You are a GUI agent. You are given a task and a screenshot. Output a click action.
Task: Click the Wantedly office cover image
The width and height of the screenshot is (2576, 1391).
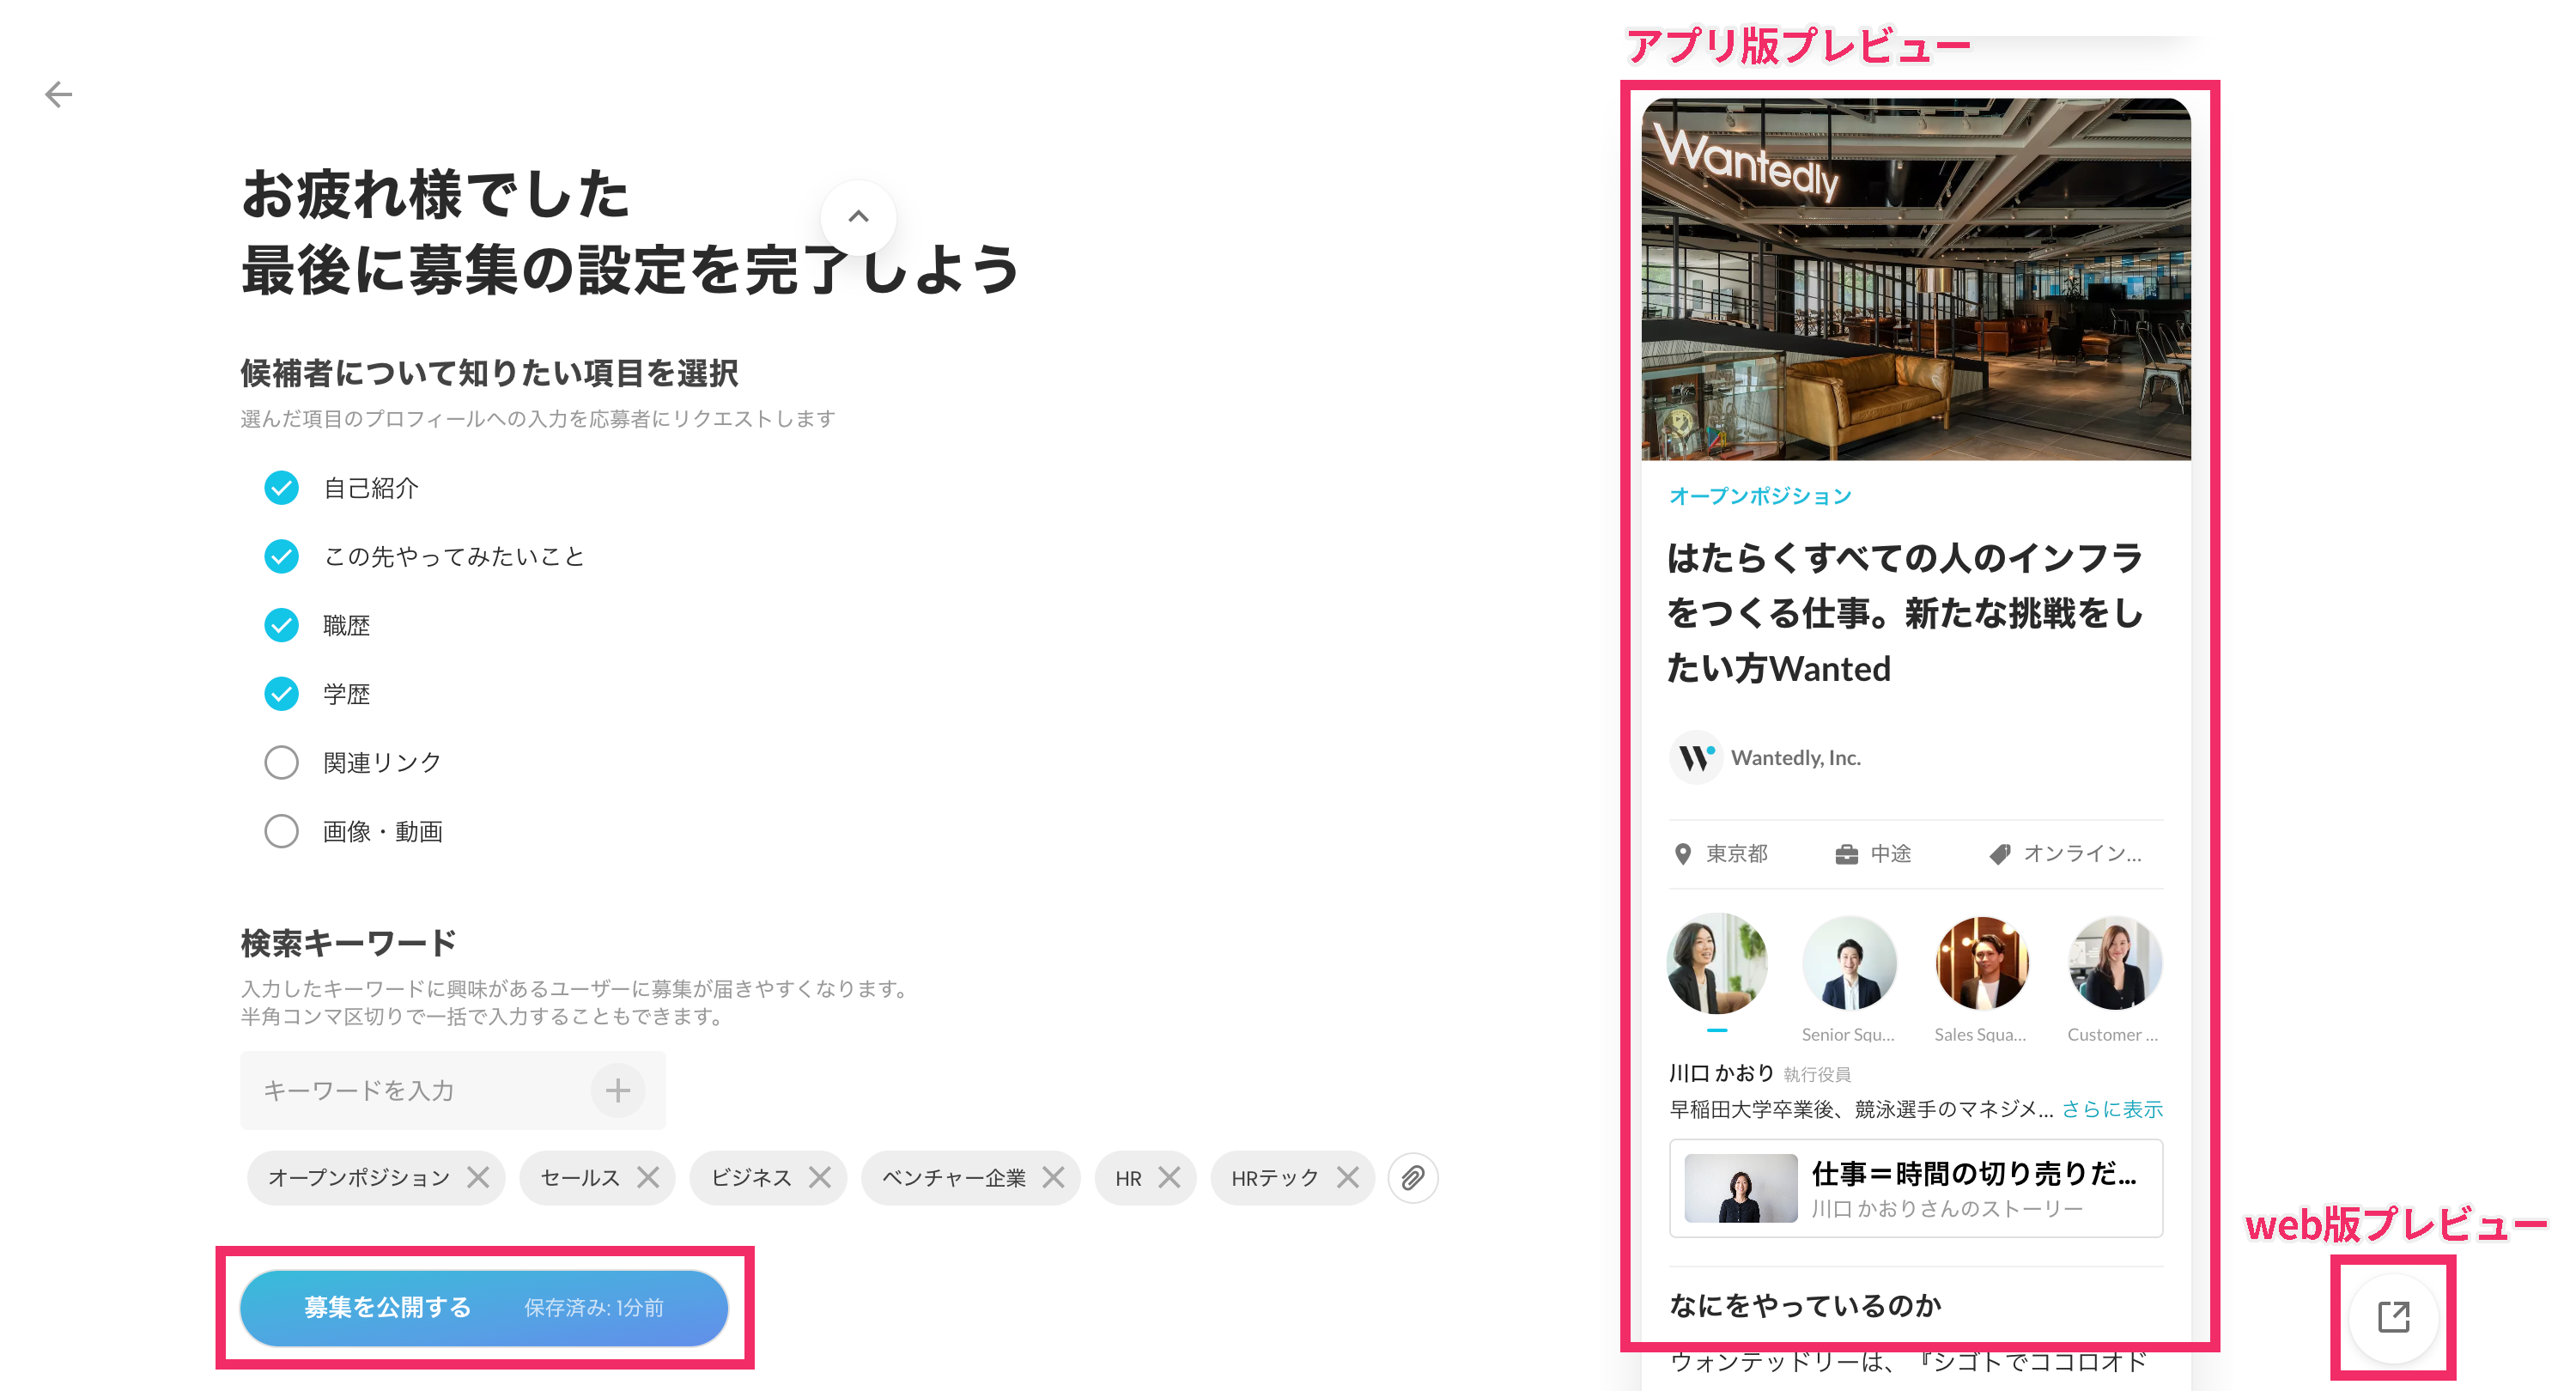click(1915, 279)
